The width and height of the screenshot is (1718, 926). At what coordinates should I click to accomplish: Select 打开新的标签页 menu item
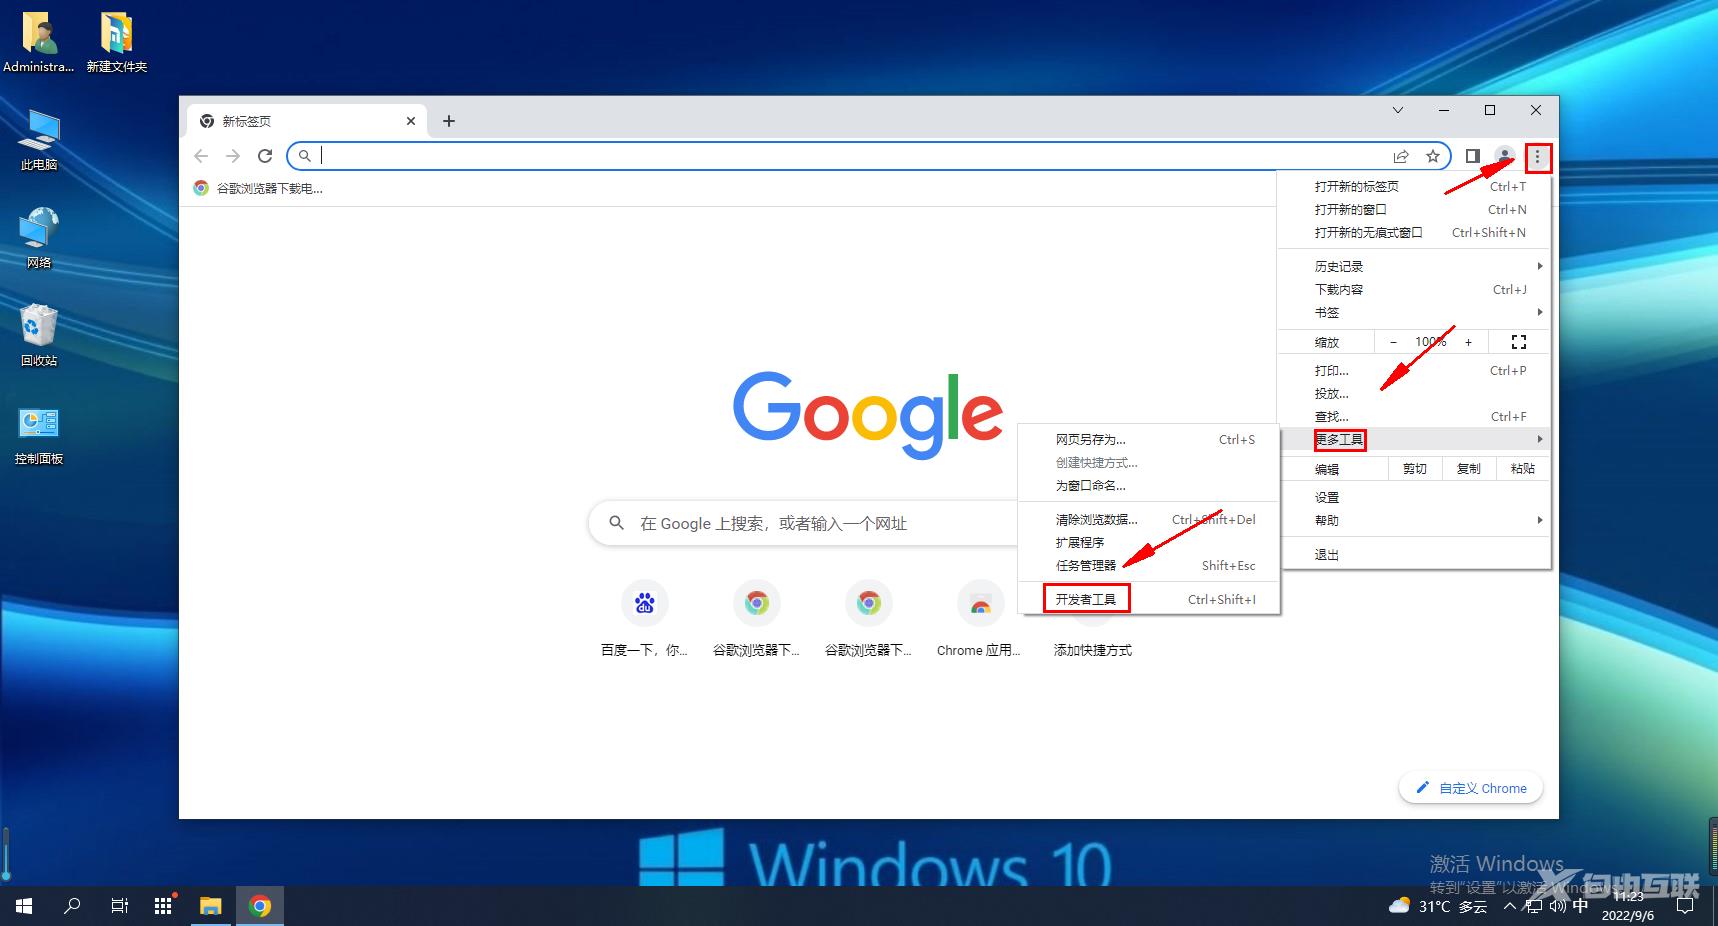pyautogui.click(x=1414, y=186)
